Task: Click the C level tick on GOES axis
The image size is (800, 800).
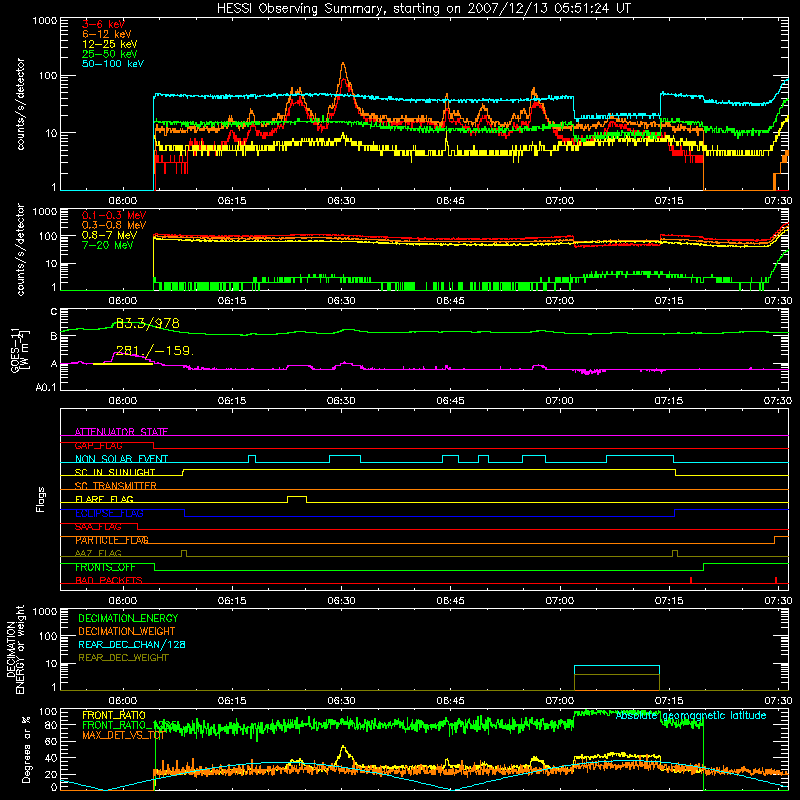Action: 54,311
